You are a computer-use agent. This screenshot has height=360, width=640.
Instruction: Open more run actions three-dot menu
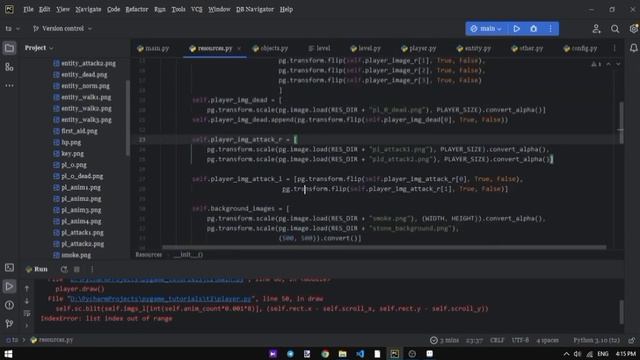click(550, 29)
